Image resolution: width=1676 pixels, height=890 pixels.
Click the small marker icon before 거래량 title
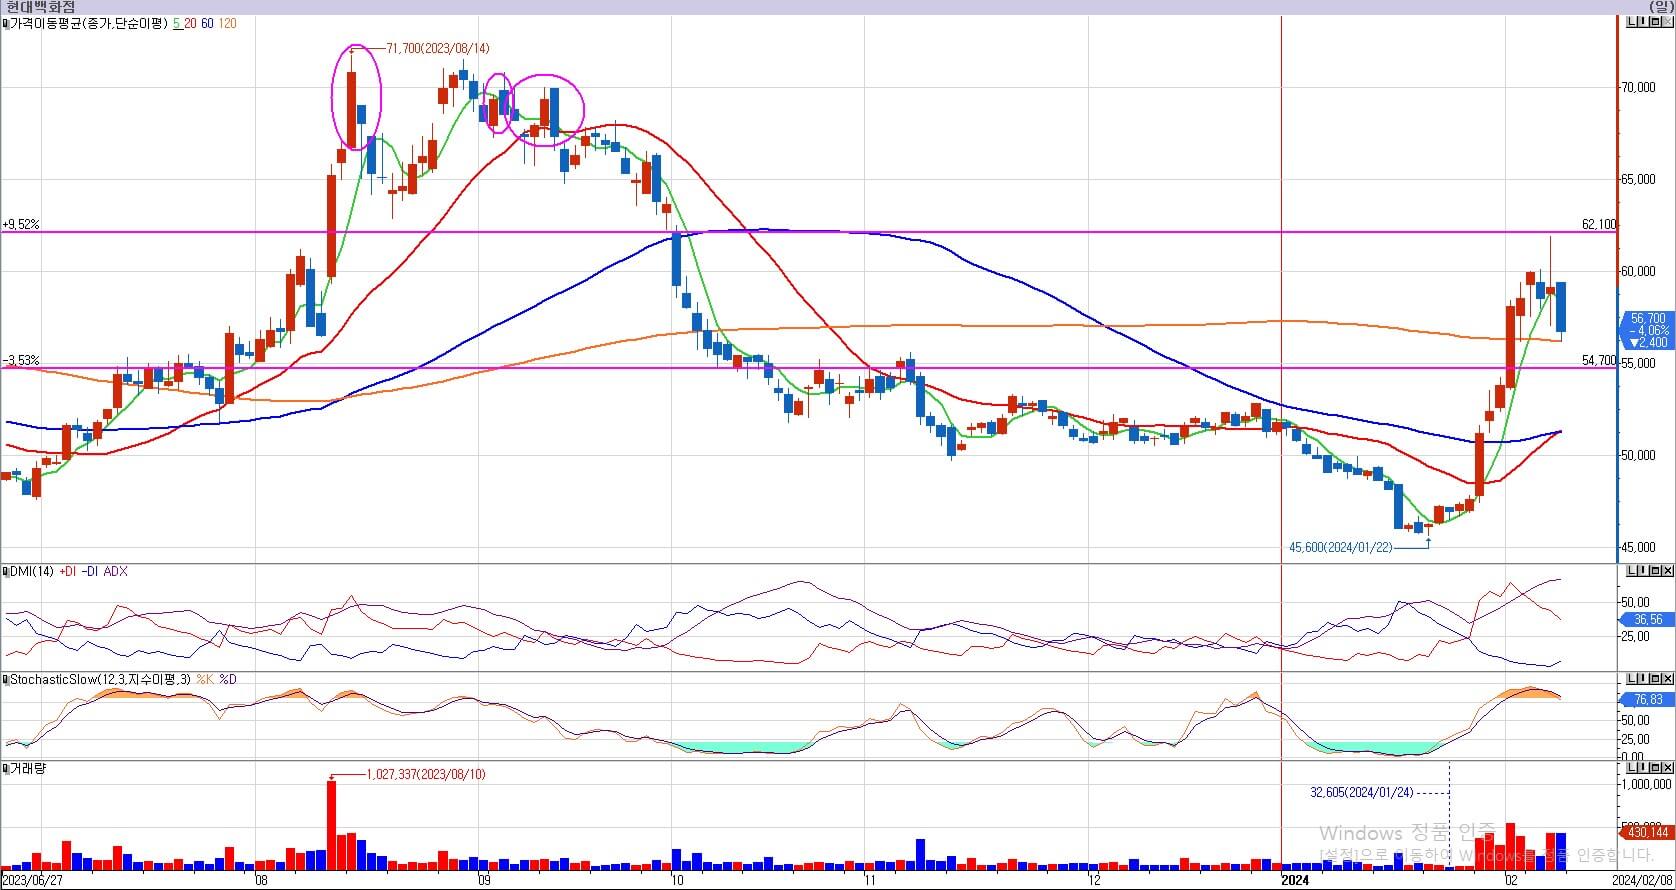pos(5,768)
